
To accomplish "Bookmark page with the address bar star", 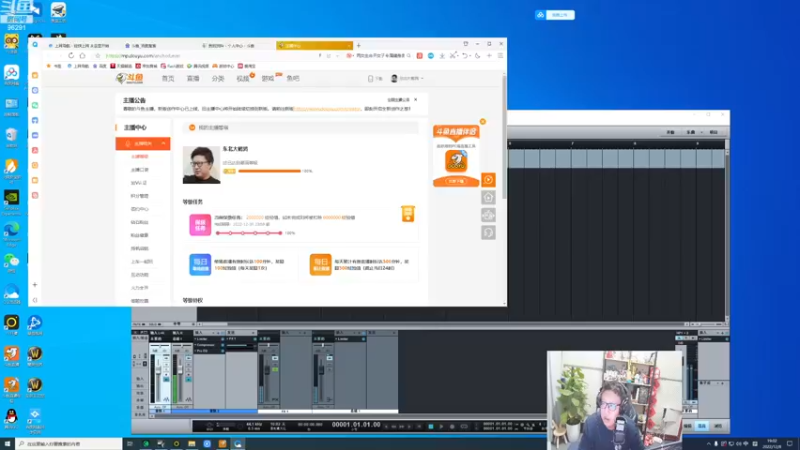I will click(97, 56).
